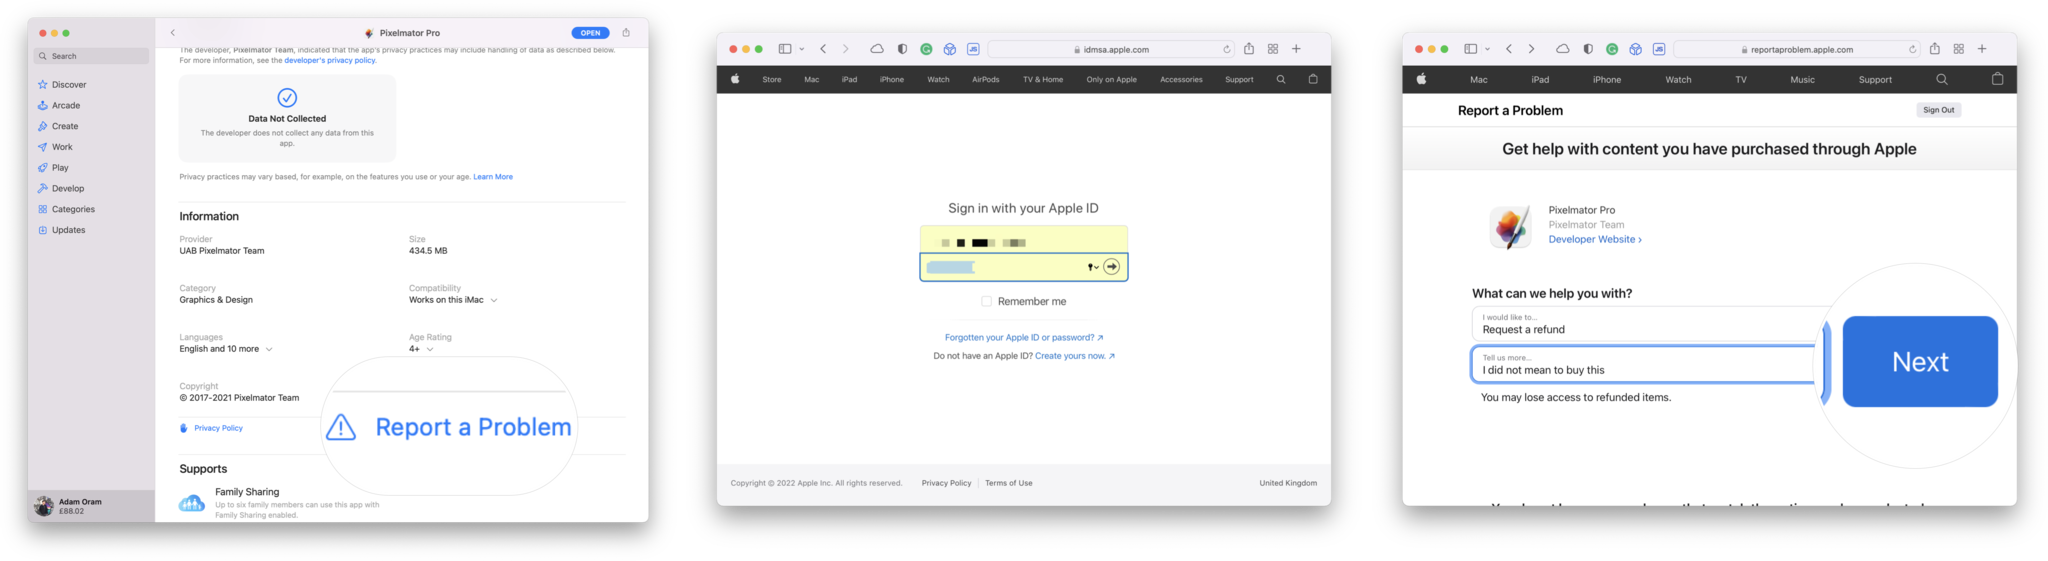Image resolution: width=2048 pixels, height=561 pixels.
Task: Open Privacy Policy link under Copyright
Action: pyautogui.click(x=218, y=428)
